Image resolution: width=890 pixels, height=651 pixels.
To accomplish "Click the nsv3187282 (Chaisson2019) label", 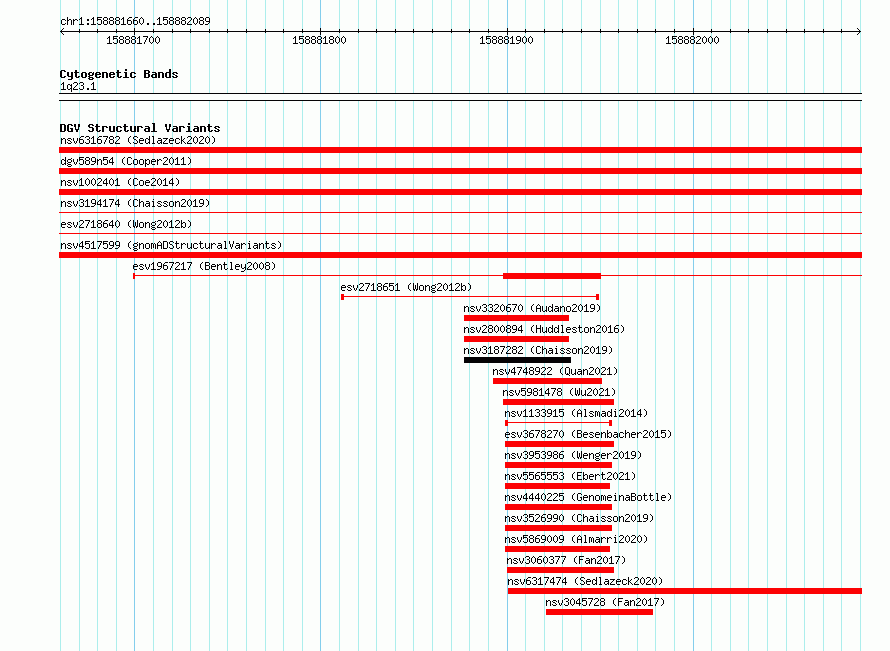I will (538, 350).
